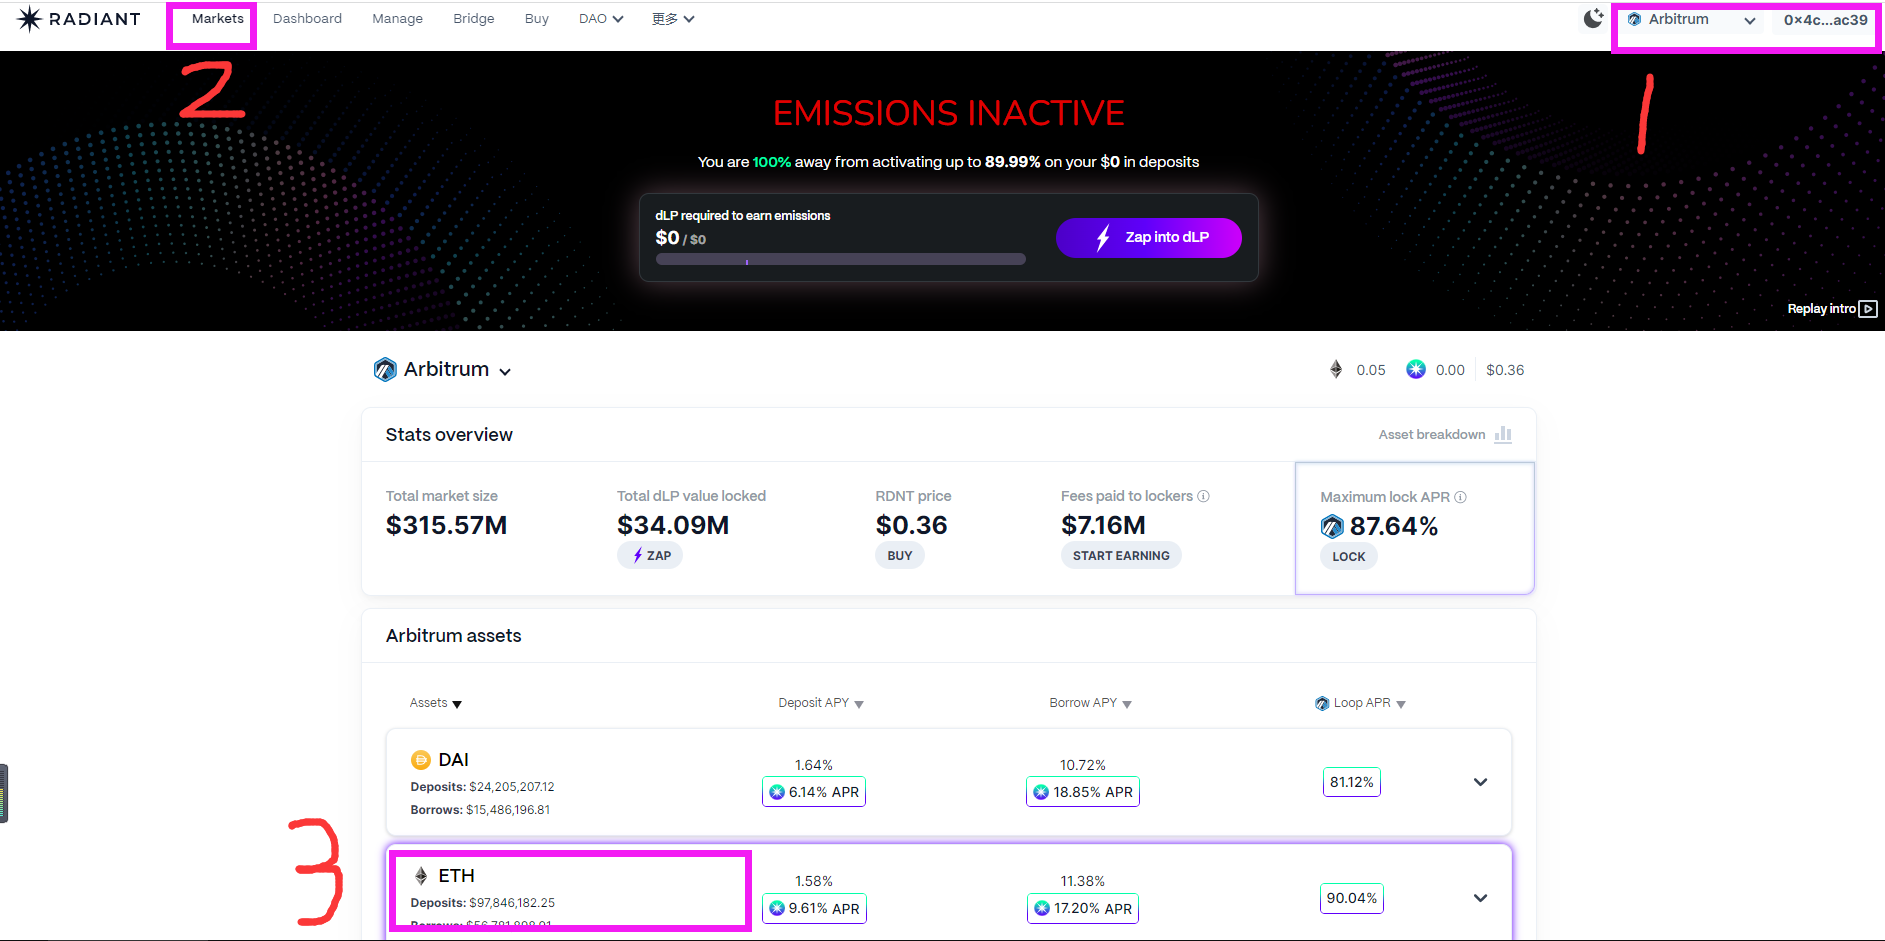This screenshot has width=1885, height=941.
Task: Click the $34.09M dLP value locked
Action: pyautogui.click(x=673, y=525)
